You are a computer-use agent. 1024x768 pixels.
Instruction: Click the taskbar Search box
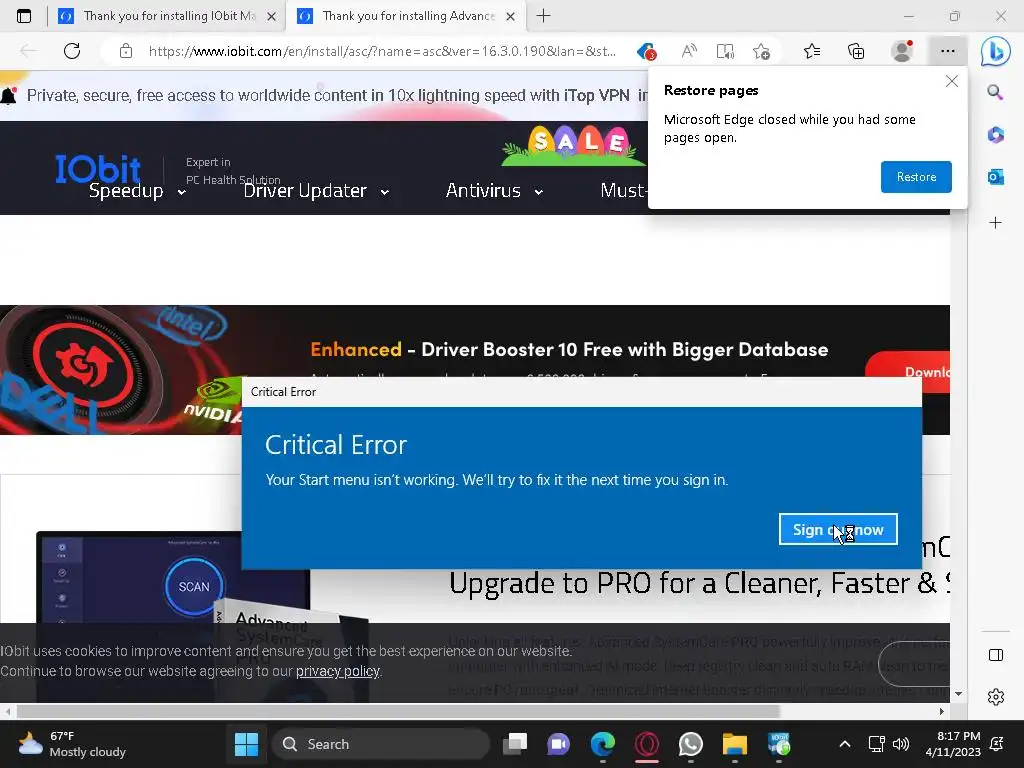pos(381,744)
